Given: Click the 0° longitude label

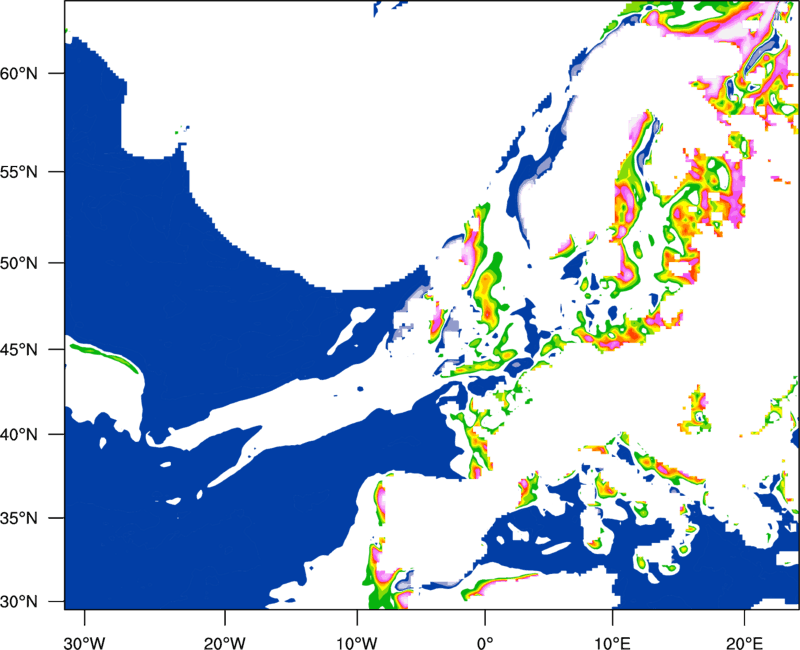Looking at the screenshot, I should coord(485,643).
